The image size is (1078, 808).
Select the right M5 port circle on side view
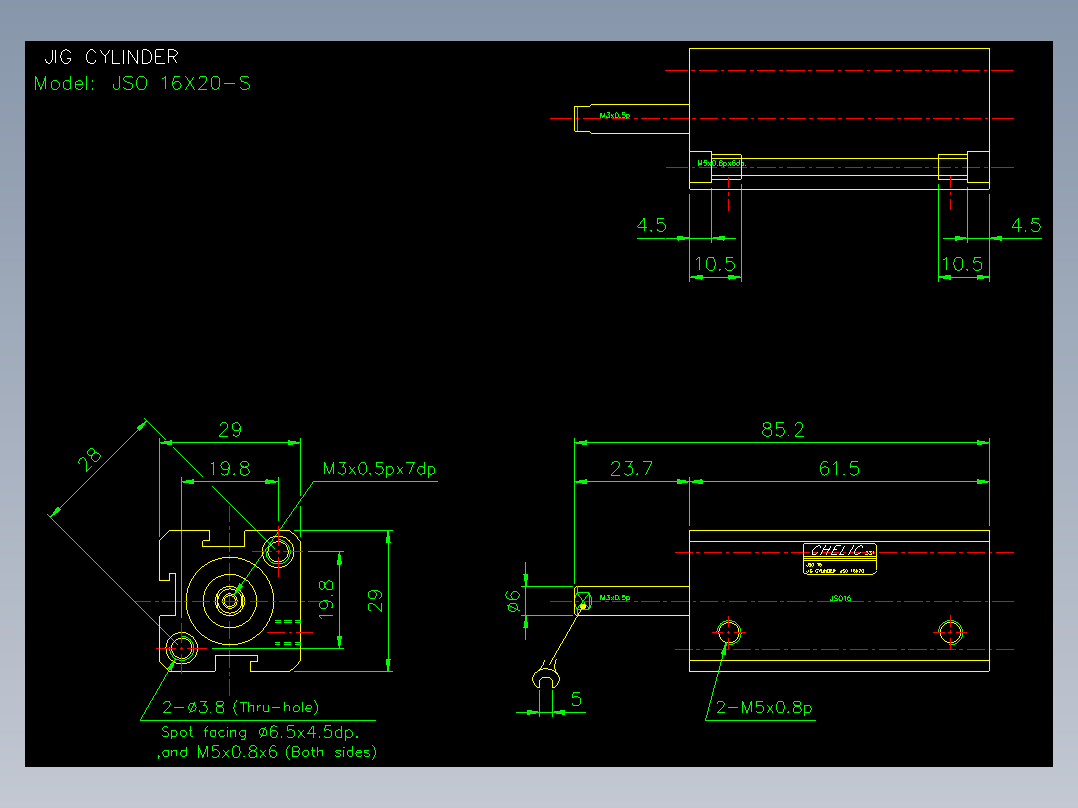[950, 632]
